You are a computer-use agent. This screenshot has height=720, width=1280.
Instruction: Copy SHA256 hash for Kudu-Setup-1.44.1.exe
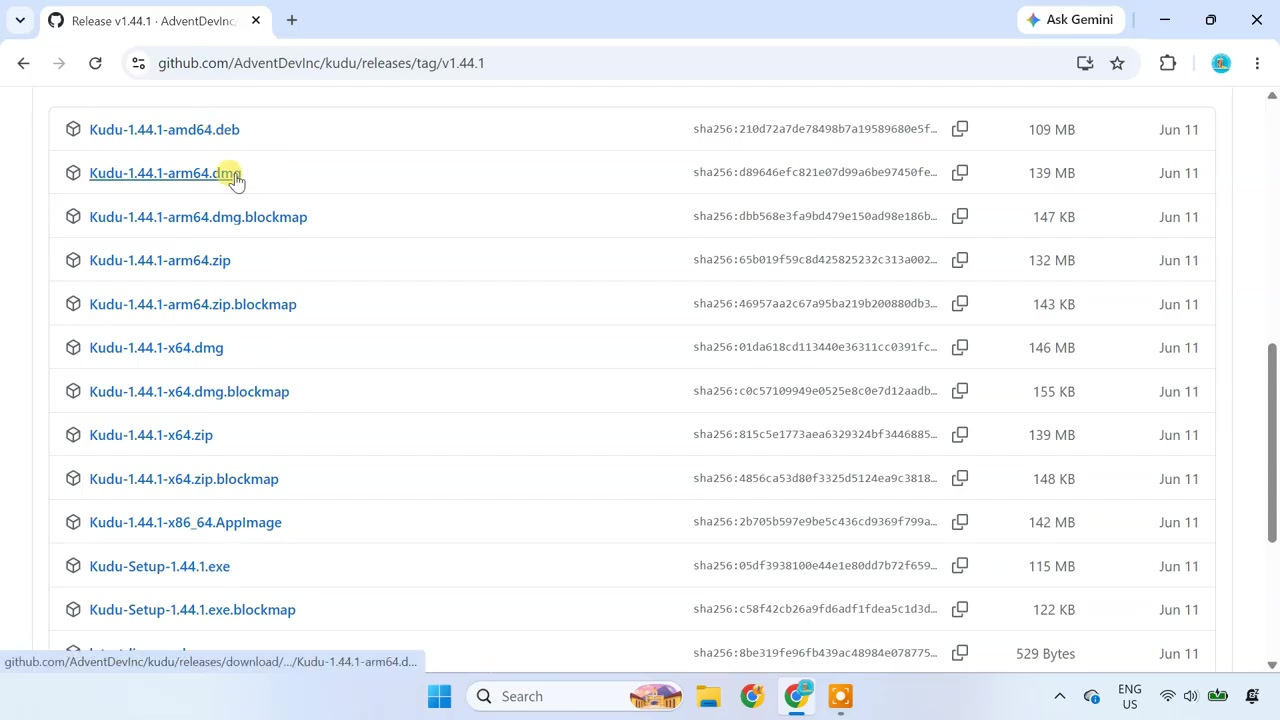[x=960, y=566]
